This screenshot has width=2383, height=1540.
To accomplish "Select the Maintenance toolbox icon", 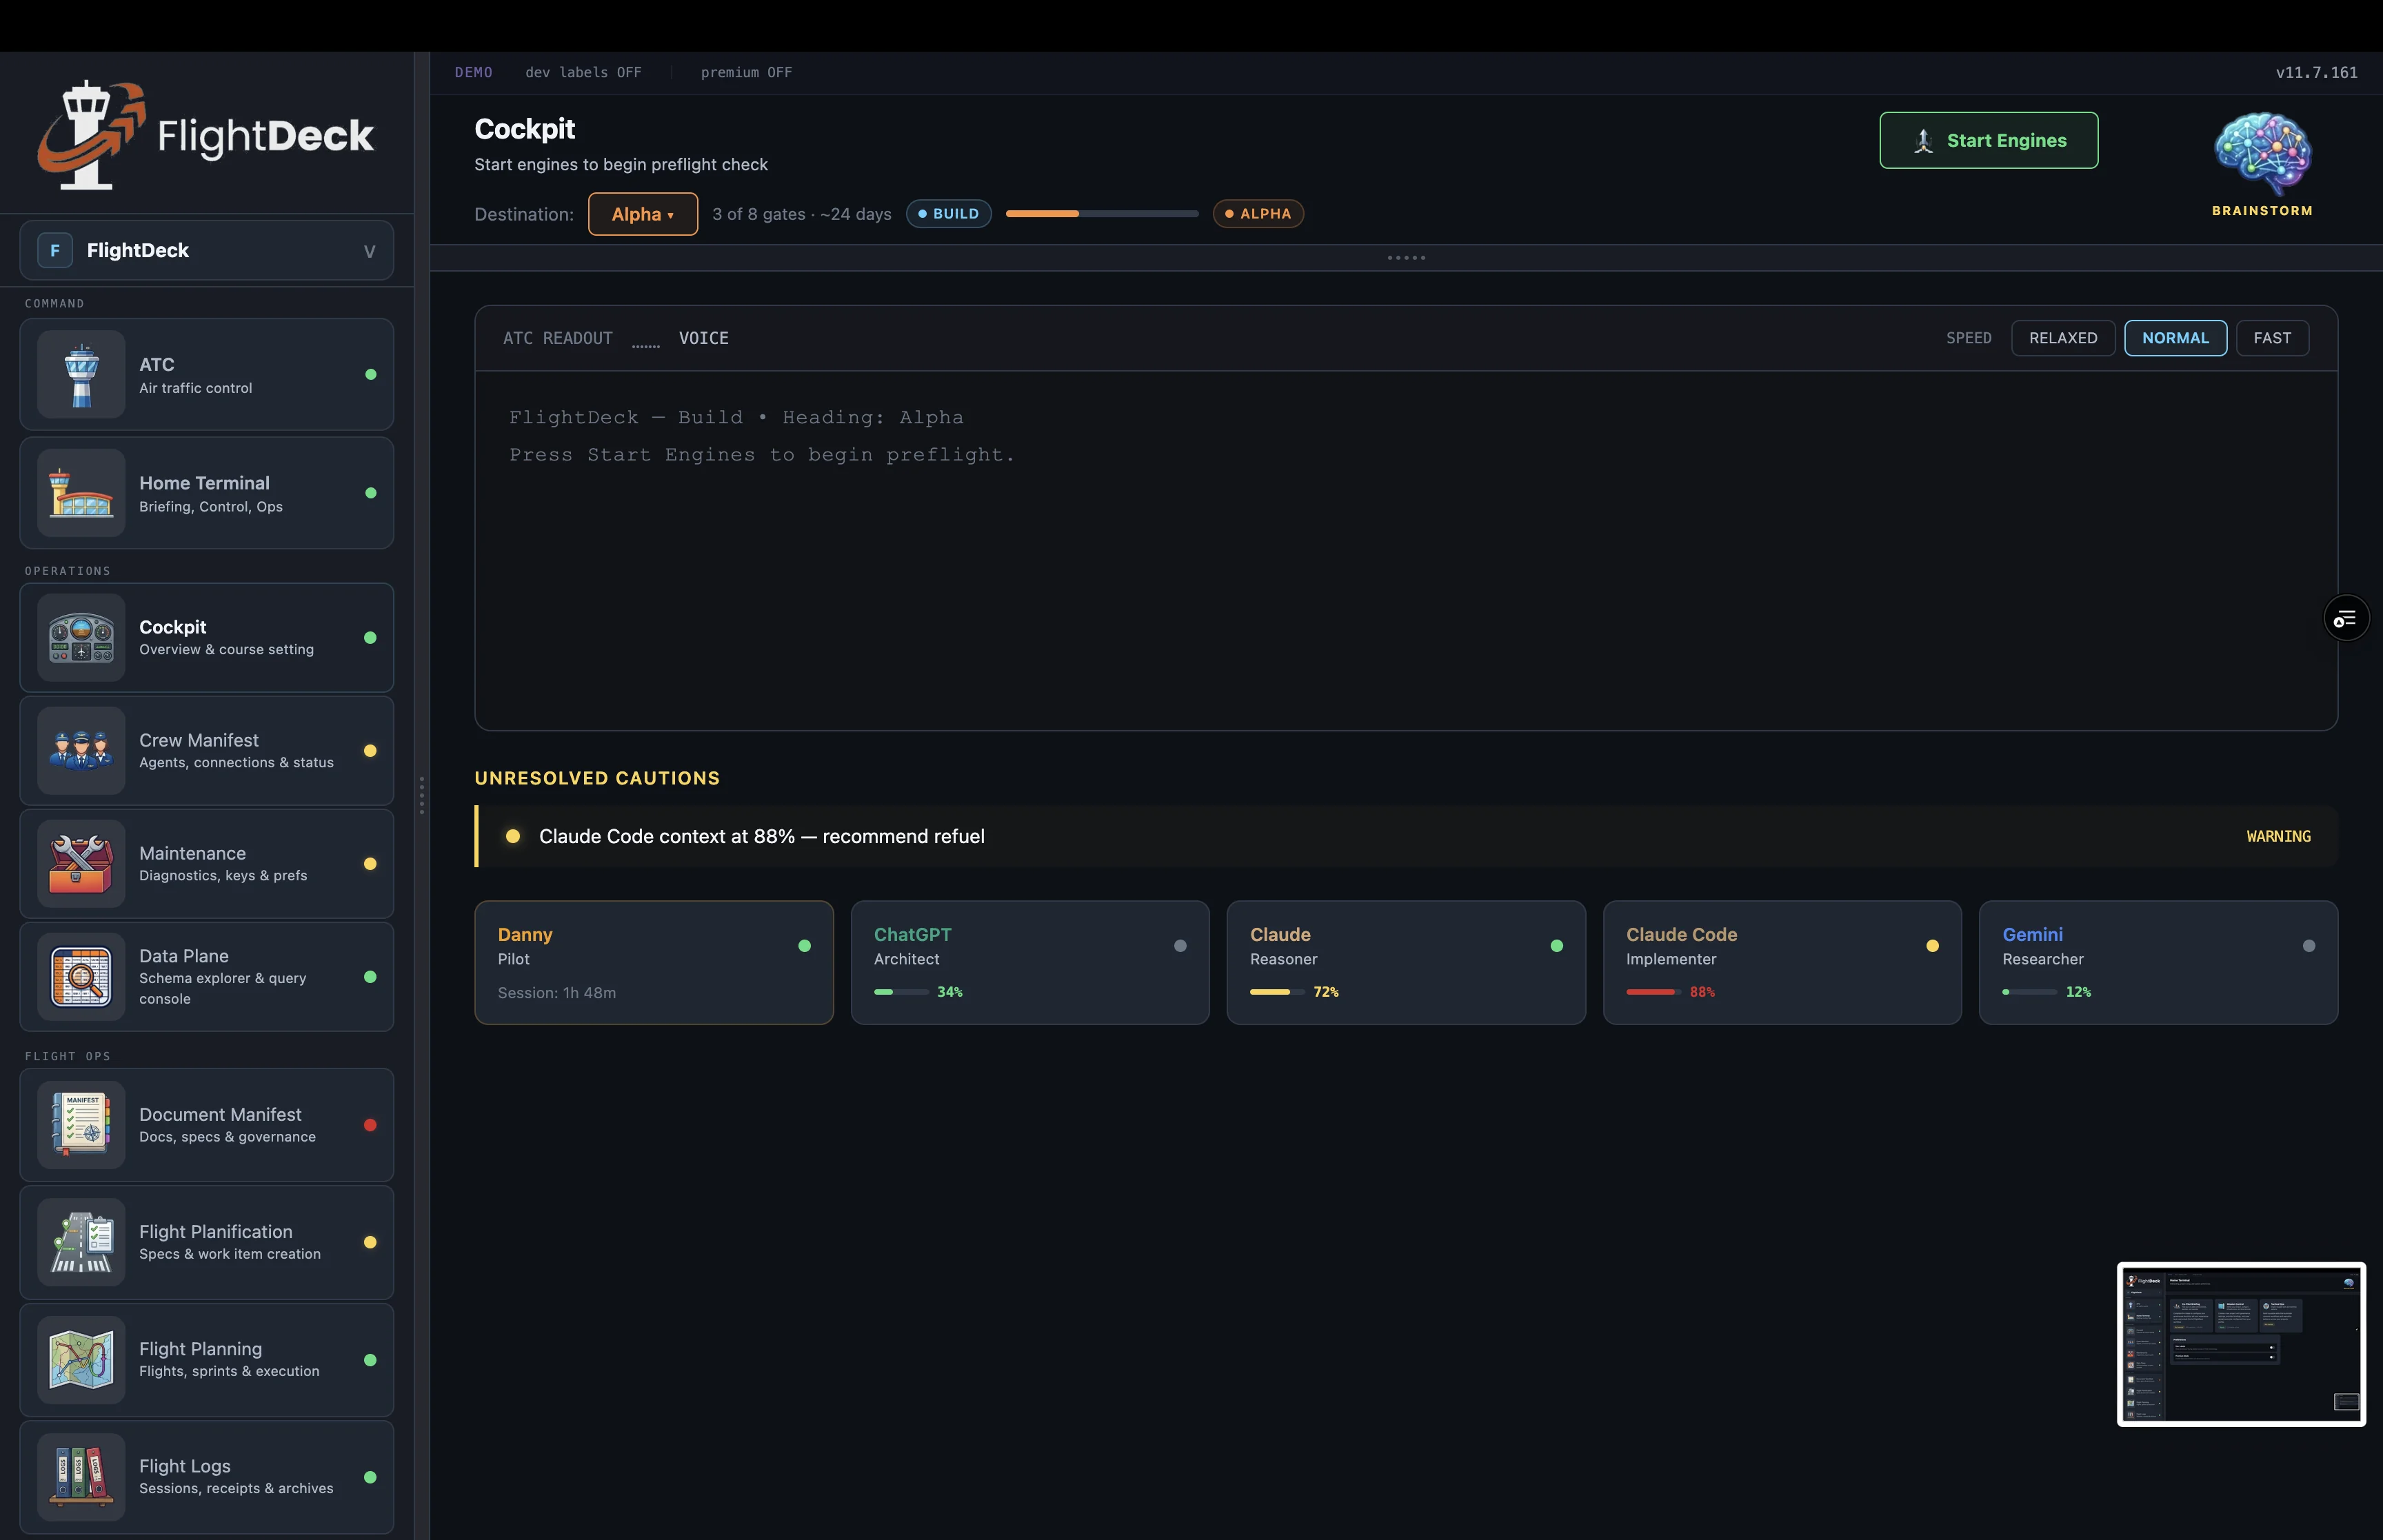I will pos(81,863).
